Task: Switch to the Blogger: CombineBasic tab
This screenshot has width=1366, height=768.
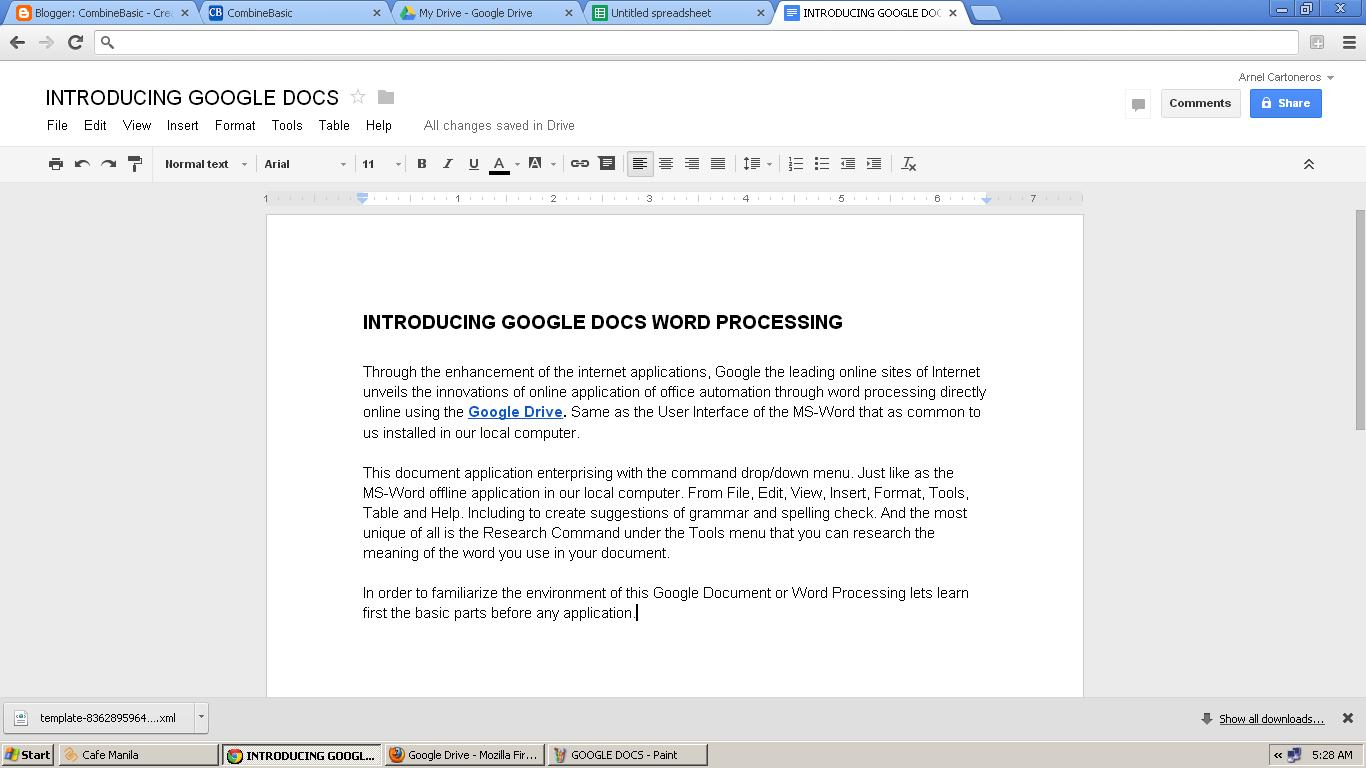Action: click(103, 13)
